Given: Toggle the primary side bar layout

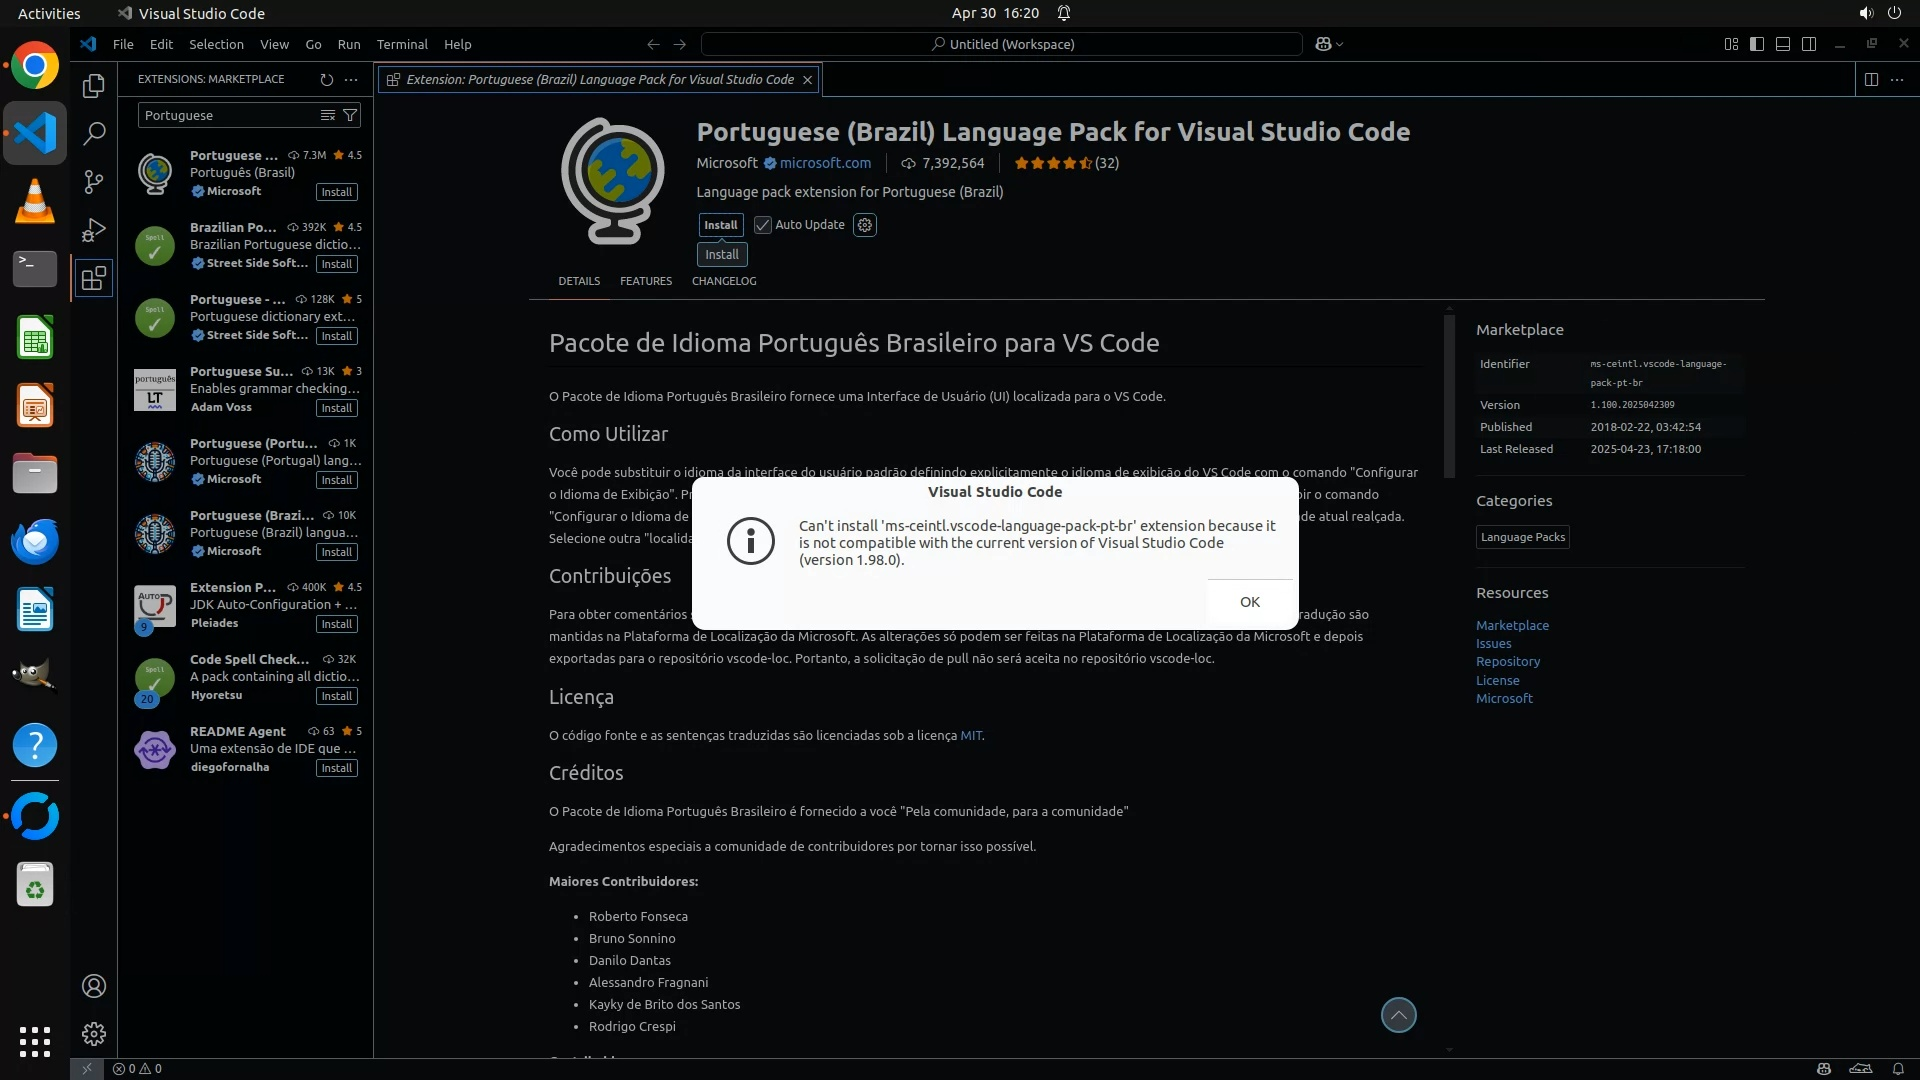Looking at the screenshot, I should click(x=1757, y=44).
